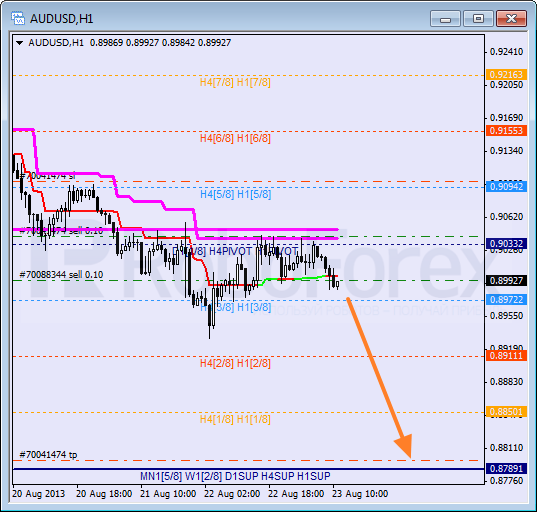Expand the AUDUSD,H1 chart dropdown triangle
Viewport: 537px width, 512px height.
20,43
